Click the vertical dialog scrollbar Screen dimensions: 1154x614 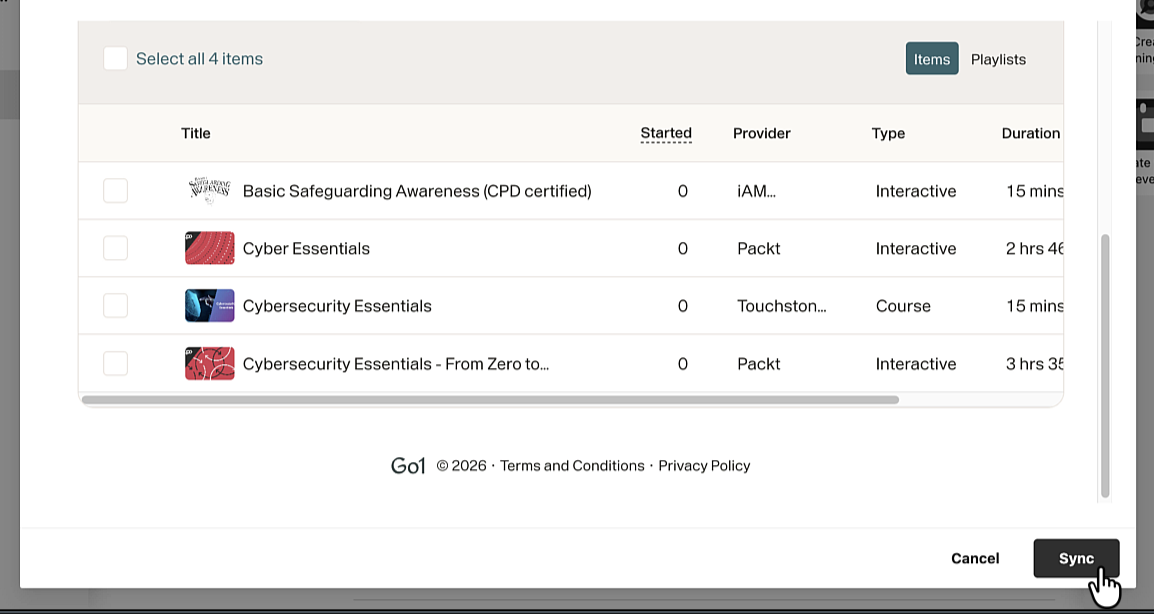coord(1104,366)
